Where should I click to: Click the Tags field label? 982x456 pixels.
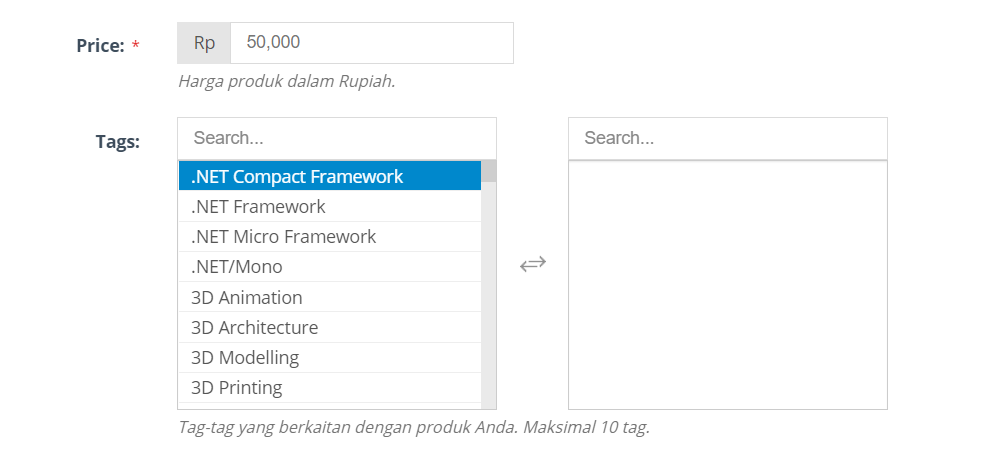[x=118, y=142]
